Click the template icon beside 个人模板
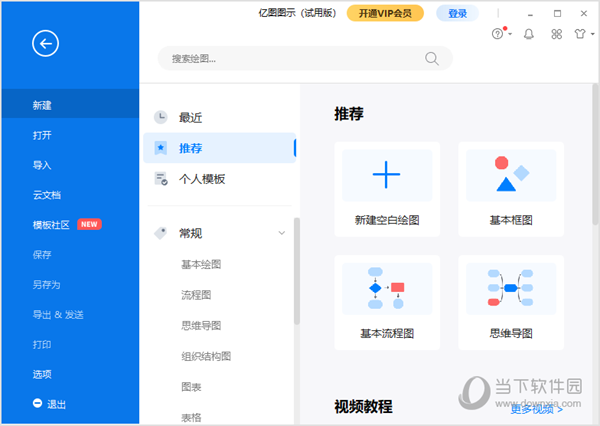The image size is (600, 426). pos(161,179)
